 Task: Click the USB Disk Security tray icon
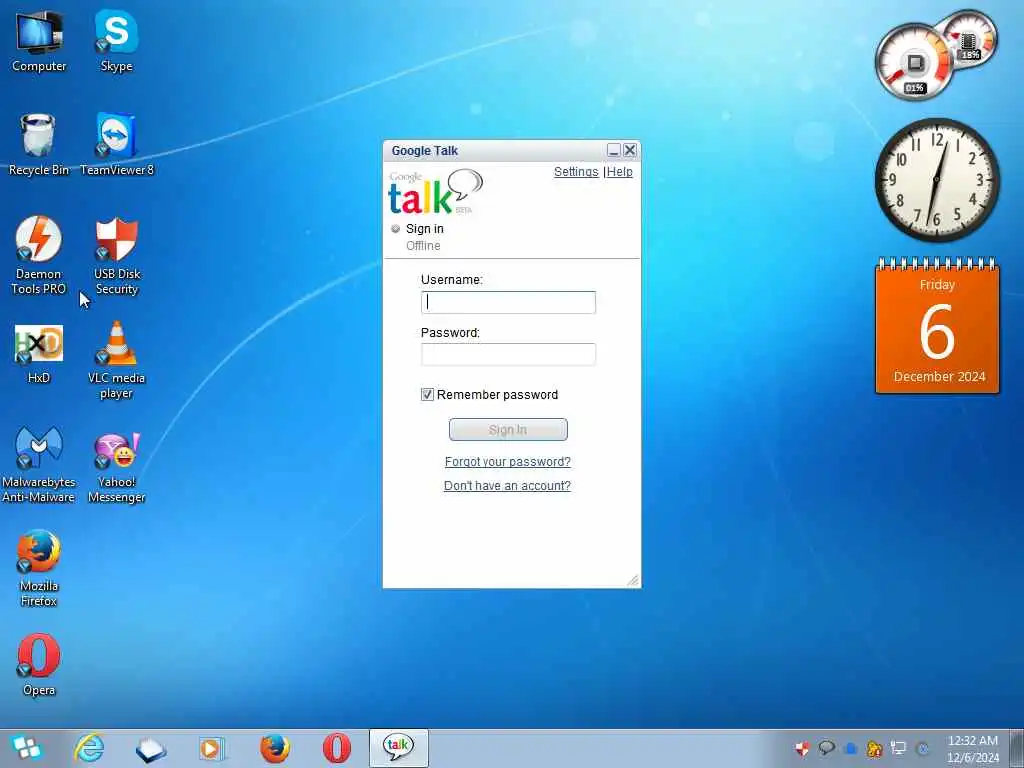pos(803,748)
